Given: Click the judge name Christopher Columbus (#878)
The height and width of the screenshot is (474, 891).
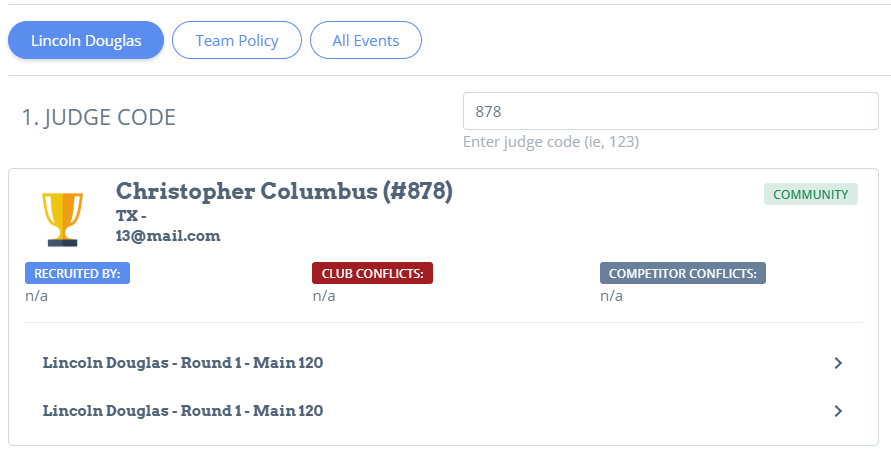Looking at the screenshot, I should pos(284,192).
